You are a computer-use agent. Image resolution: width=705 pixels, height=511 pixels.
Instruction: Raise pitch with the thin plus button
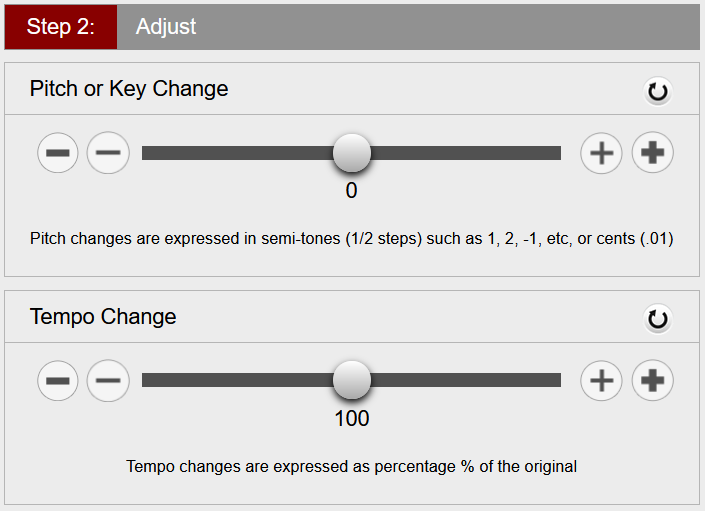(x=602, y=153)
